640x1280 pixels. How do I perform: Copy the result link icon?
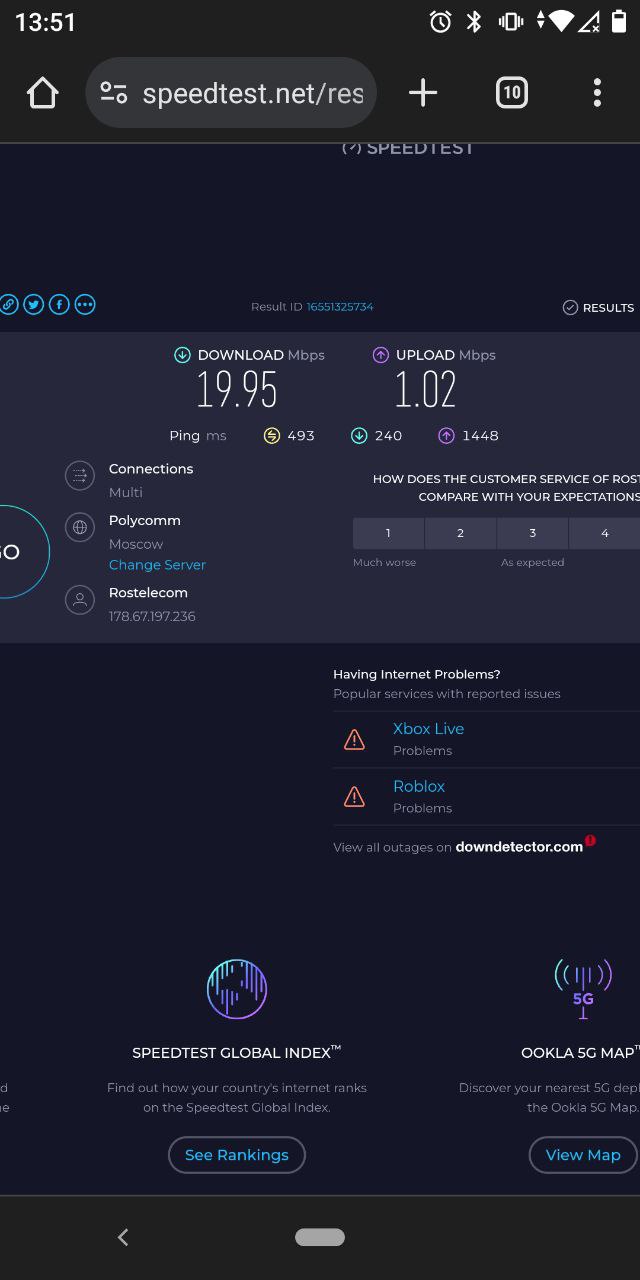point(8,305)
